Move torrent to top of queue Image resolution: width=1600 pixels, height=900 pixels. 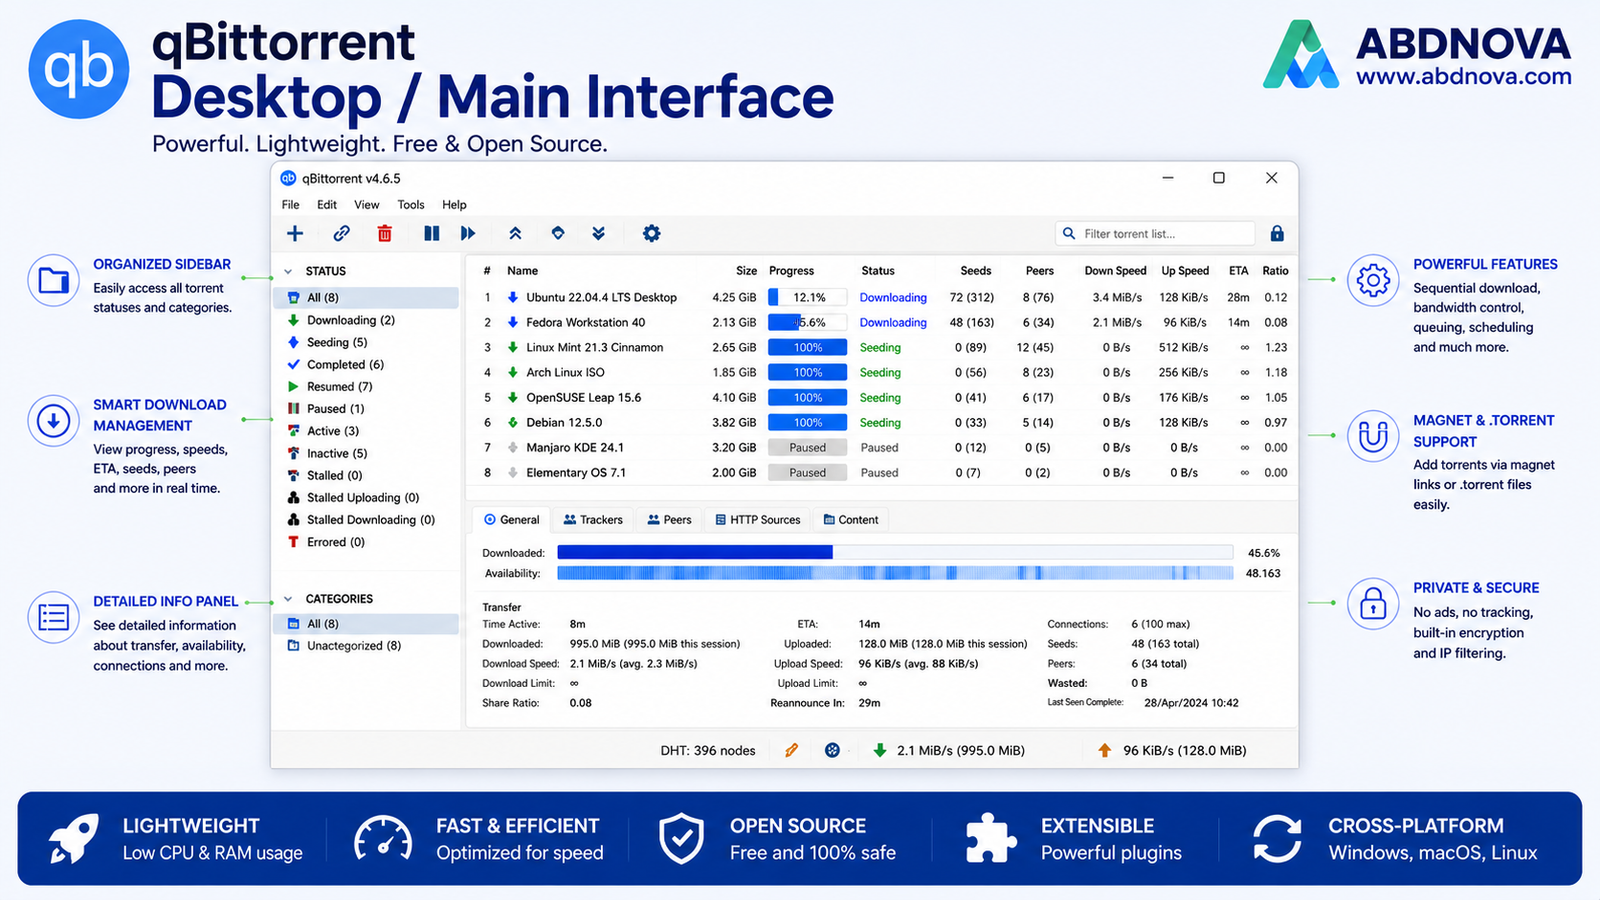click(515, 233)
